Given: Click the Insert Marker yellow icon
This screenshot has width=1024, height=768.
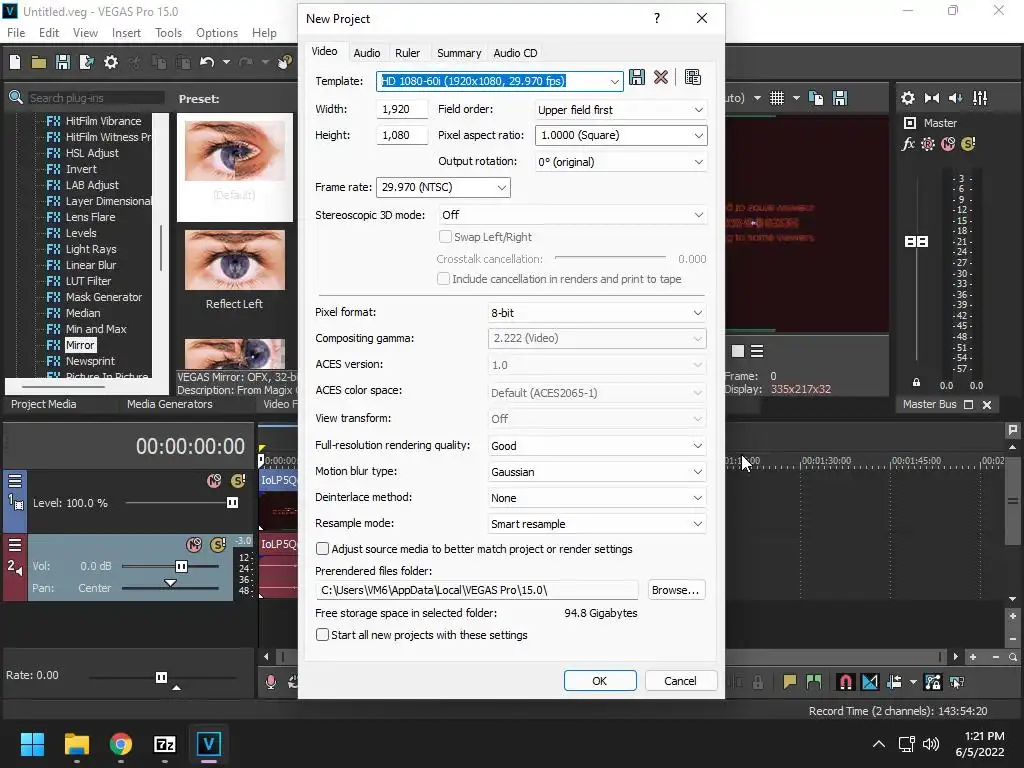Looking at the screenshot, I should [x=790, y=682].
